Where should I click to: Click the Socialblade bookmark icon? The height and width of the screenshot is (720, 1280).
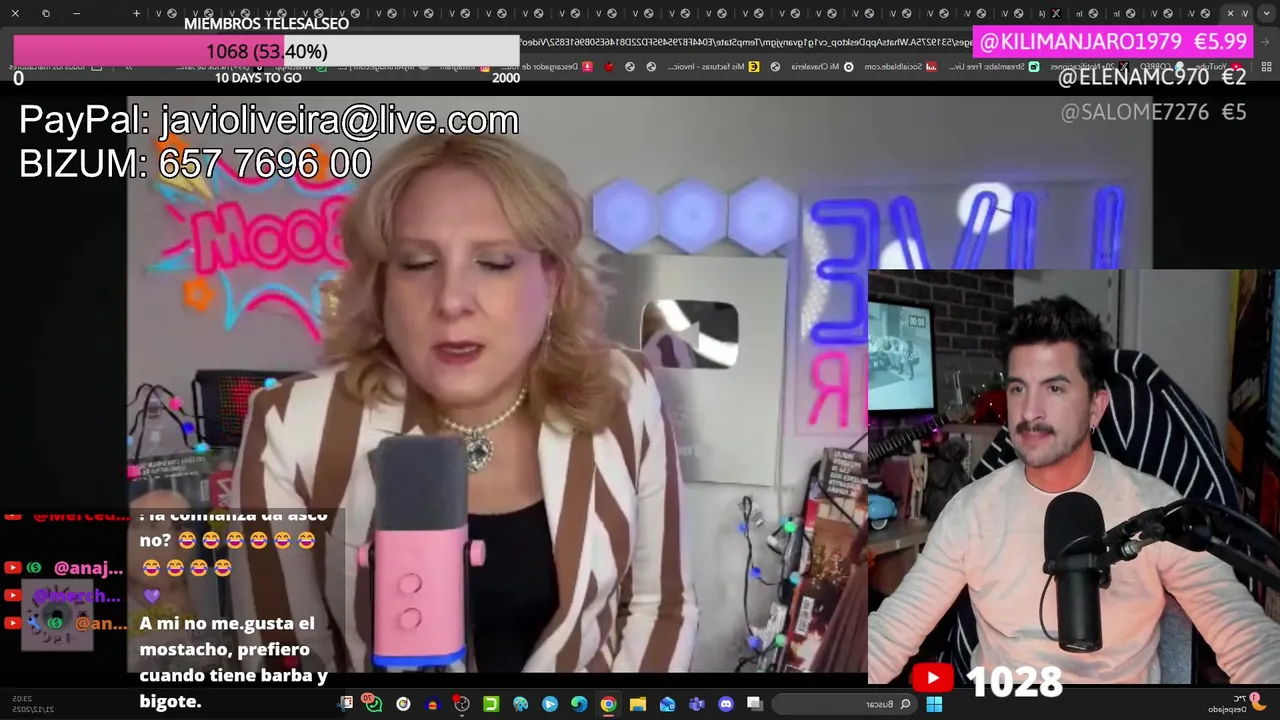(x=931, y=66)
